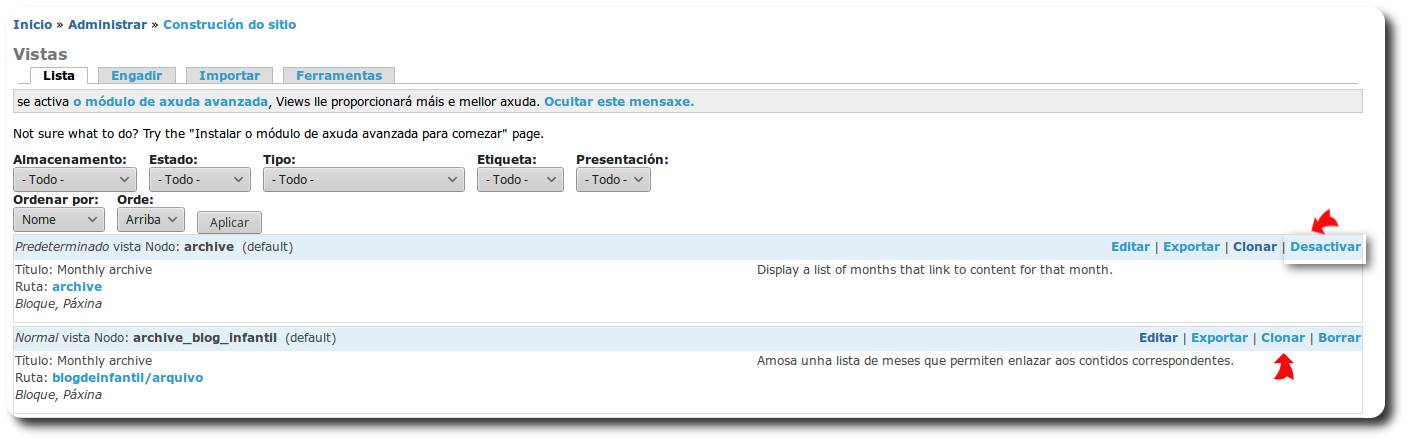Clone the archive_blog_infantil view
This screenshot has width=1408, height=441.
click(x=1283, y=338)
